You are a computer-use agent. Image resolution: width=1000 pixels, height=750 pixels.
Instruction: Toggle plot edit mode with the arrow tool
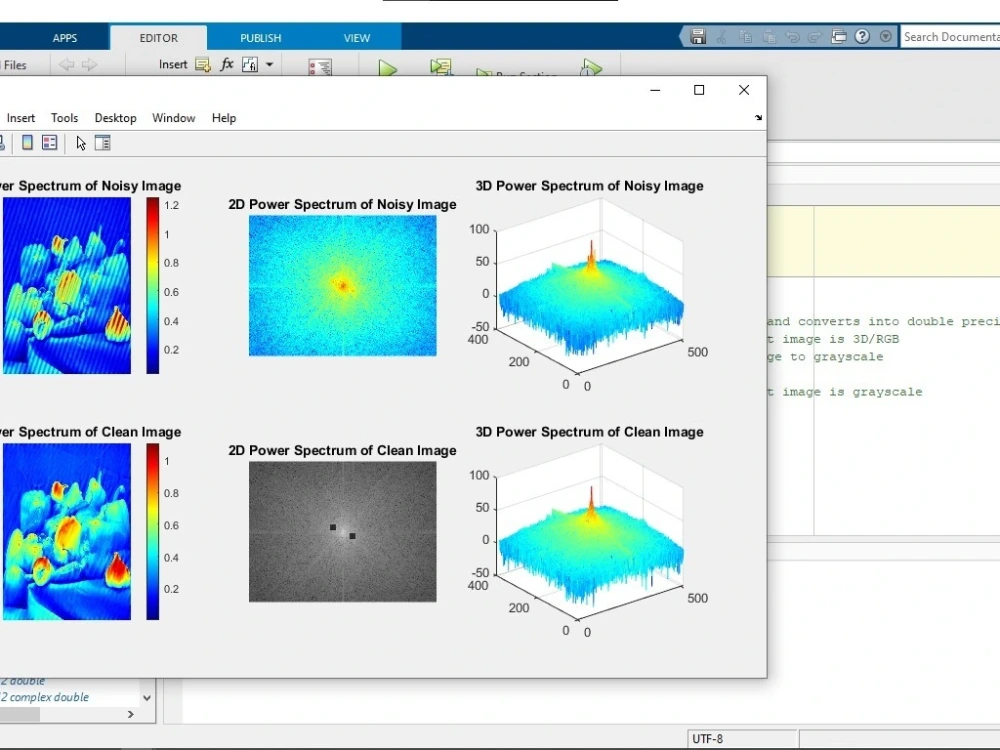[x=79, y=143]
